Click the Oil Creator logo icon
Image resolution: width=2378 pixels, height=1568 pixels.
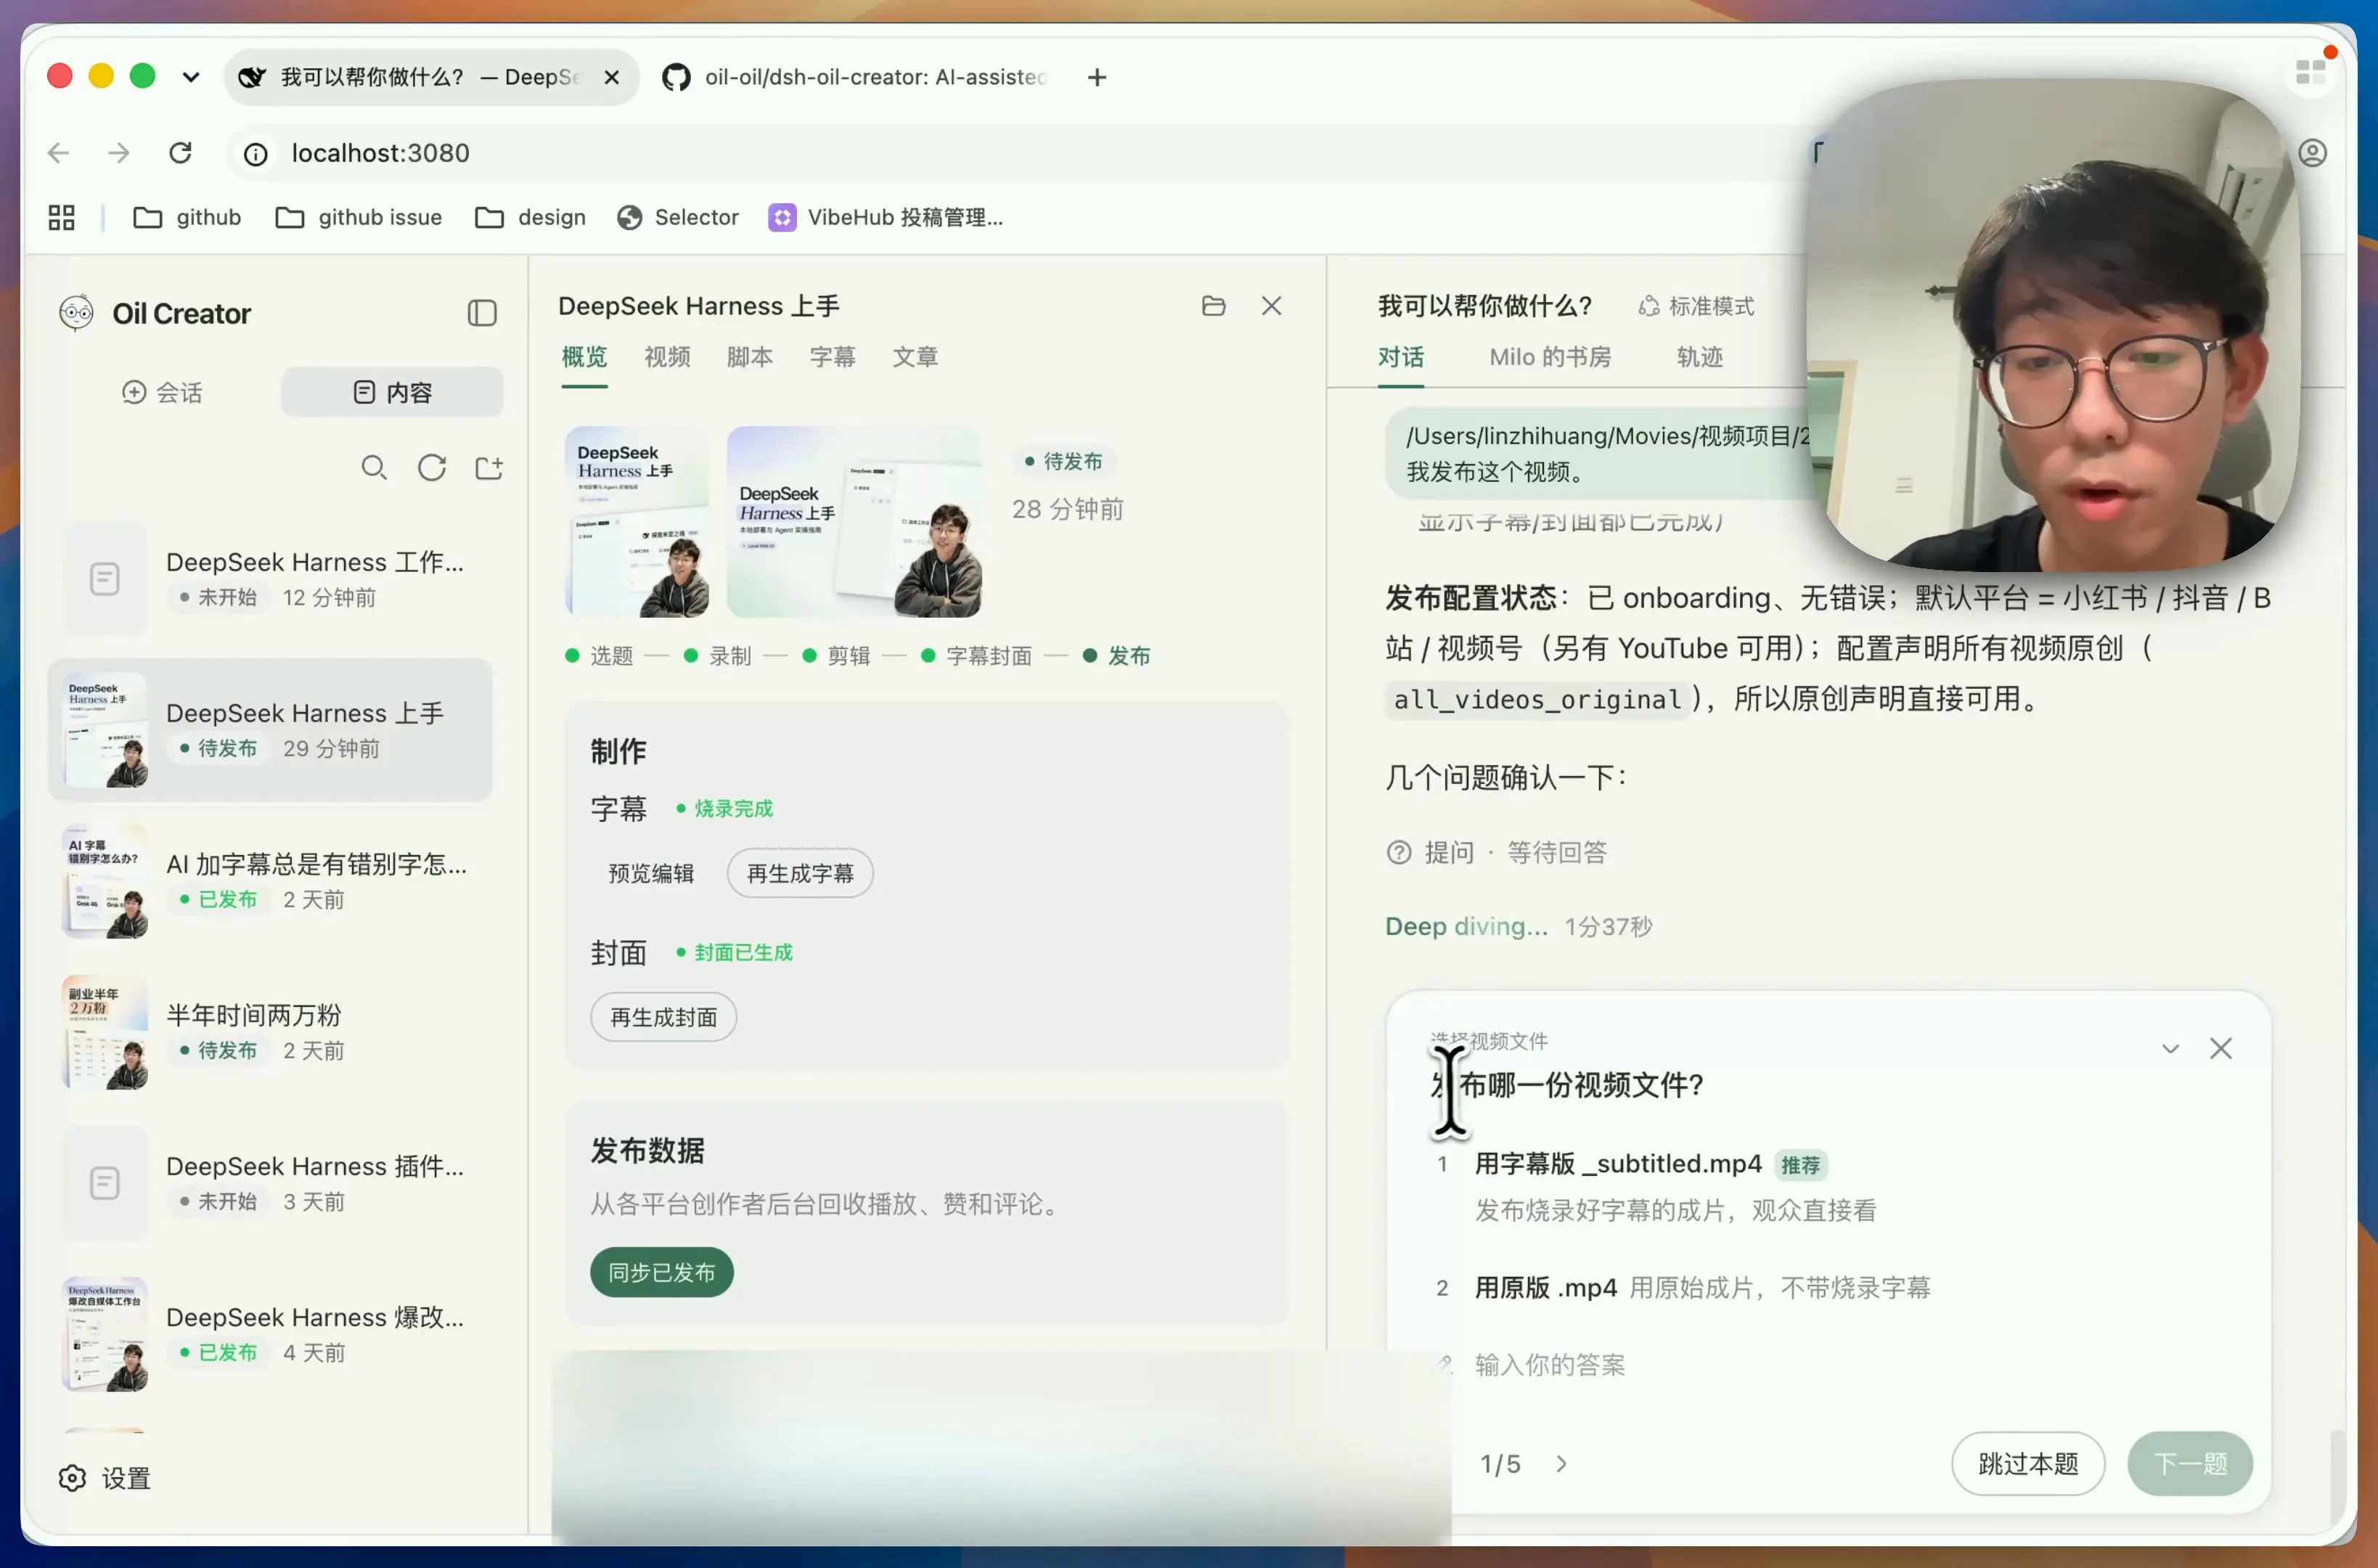pos(77,313)
